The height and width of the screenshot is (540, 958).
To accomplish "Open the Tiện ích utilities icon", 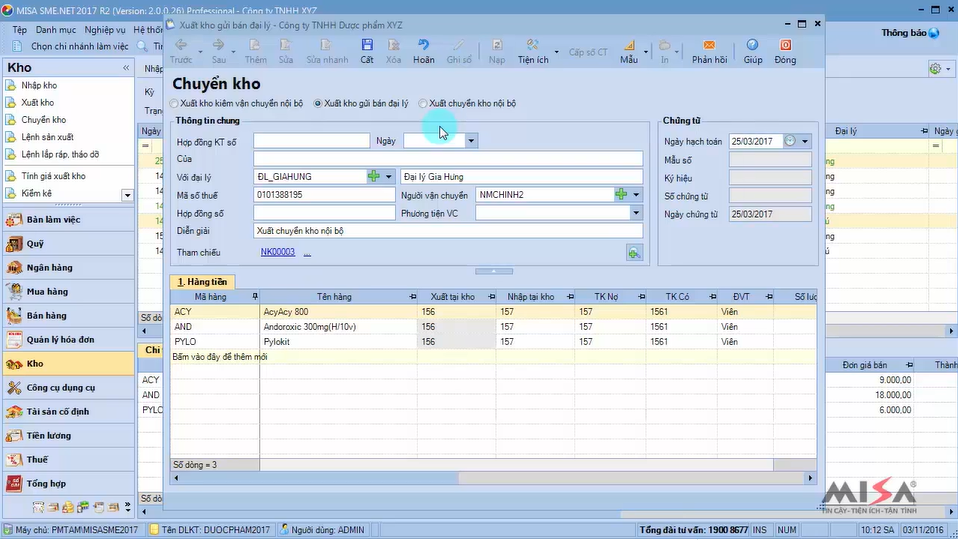I will [x=532, y=45].
